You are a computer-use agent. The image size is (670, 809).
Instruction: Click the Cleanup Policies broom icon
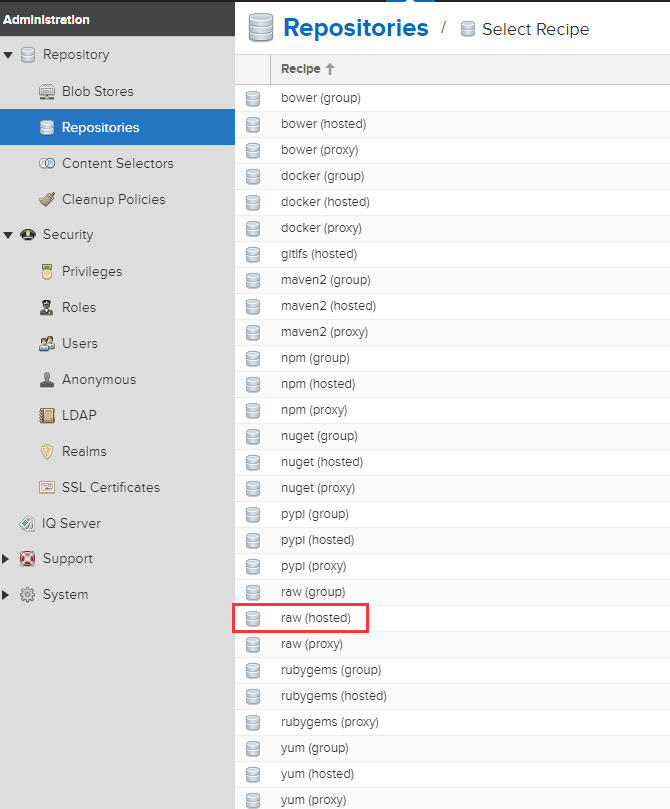pyautogui.click(x=47, y=199)
